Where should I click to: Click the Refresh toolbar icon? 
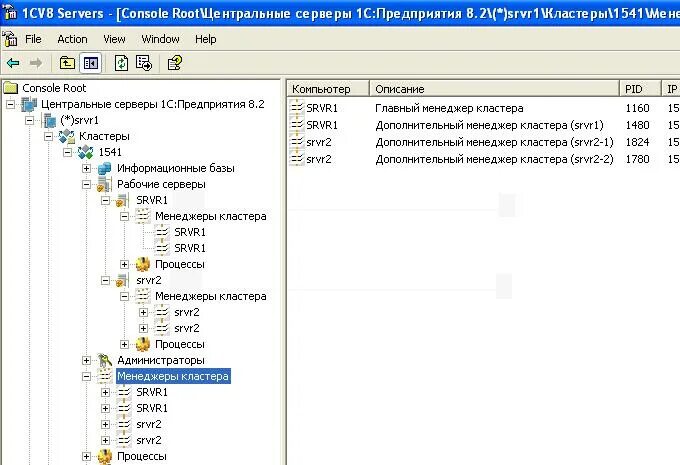pyautogui.click(x=121, y=63)
